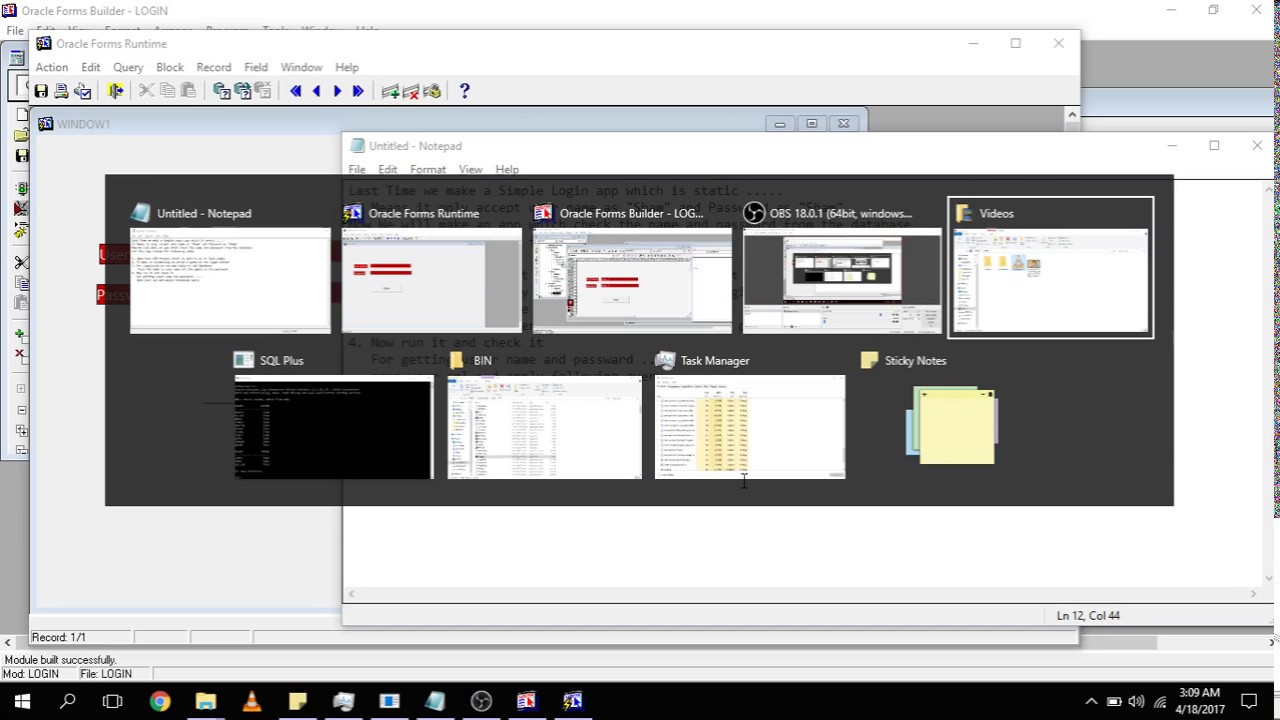
Task: Open Action Center notifications icon
Action: coord(1249,701)
